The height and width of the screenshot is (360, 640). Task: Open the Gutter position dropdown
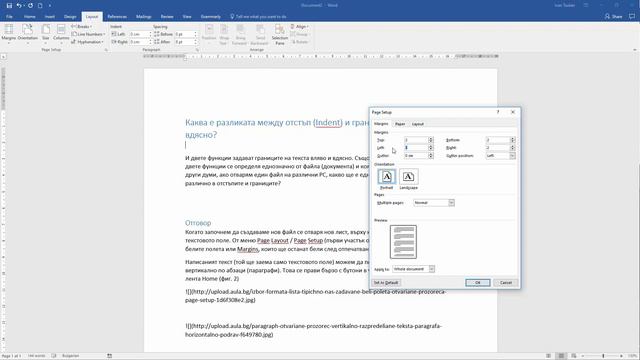point(512,156)
